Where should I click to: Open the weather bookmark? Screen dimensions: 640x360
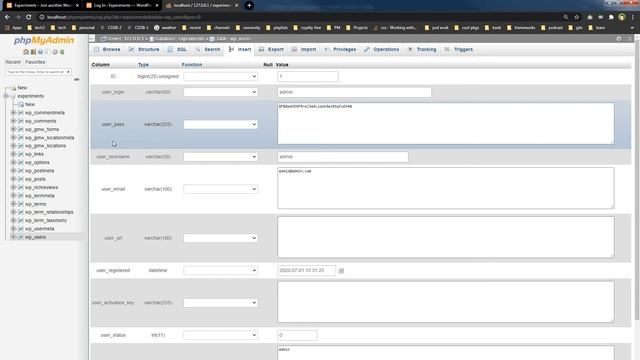pyautogui.click(x=165, y=28)
